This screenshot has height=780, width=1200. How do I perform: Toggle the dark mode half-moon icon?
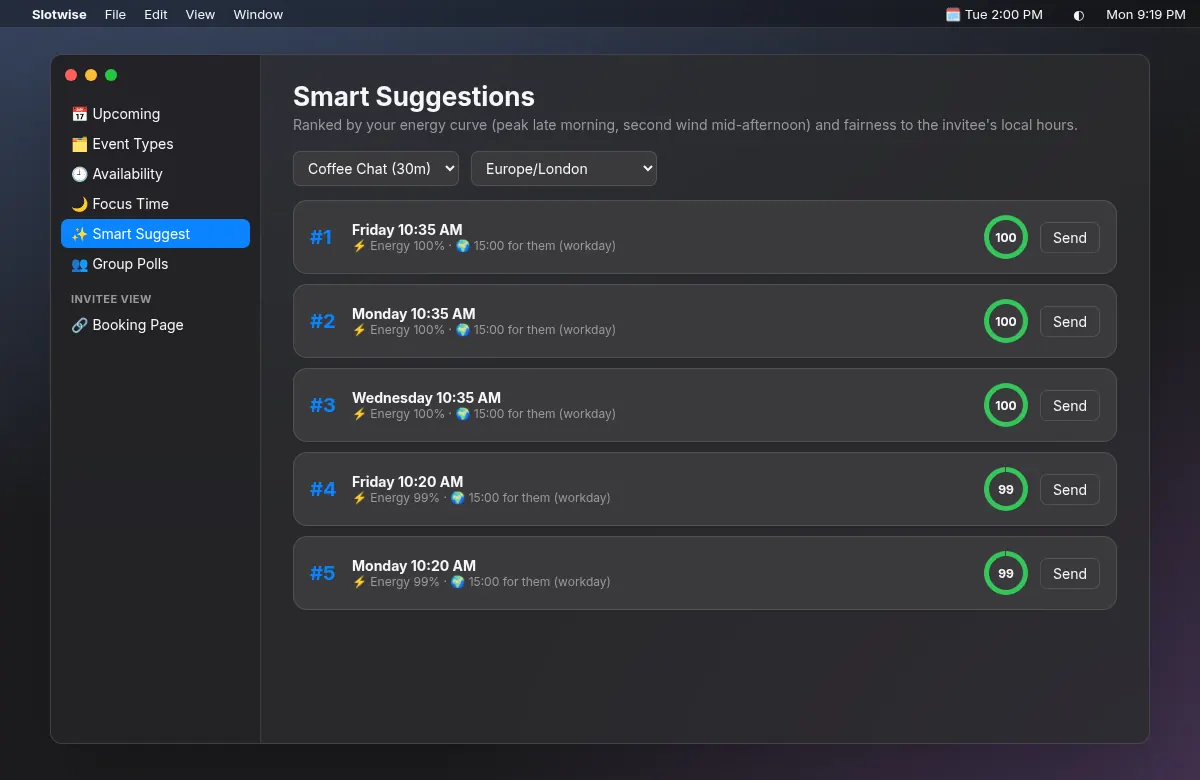point(1078,15)
